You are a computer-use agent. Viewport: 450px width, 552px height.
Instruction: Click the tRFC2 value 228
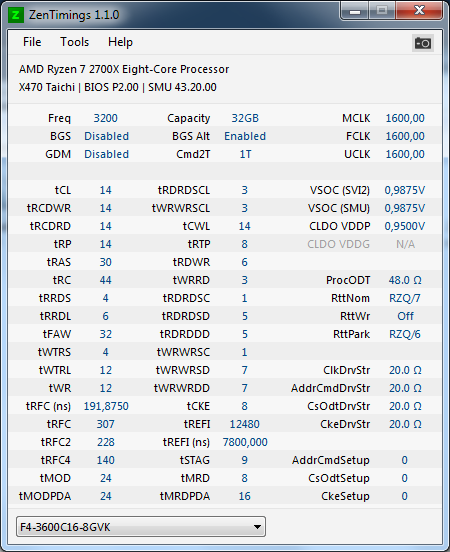click(106, 442)
